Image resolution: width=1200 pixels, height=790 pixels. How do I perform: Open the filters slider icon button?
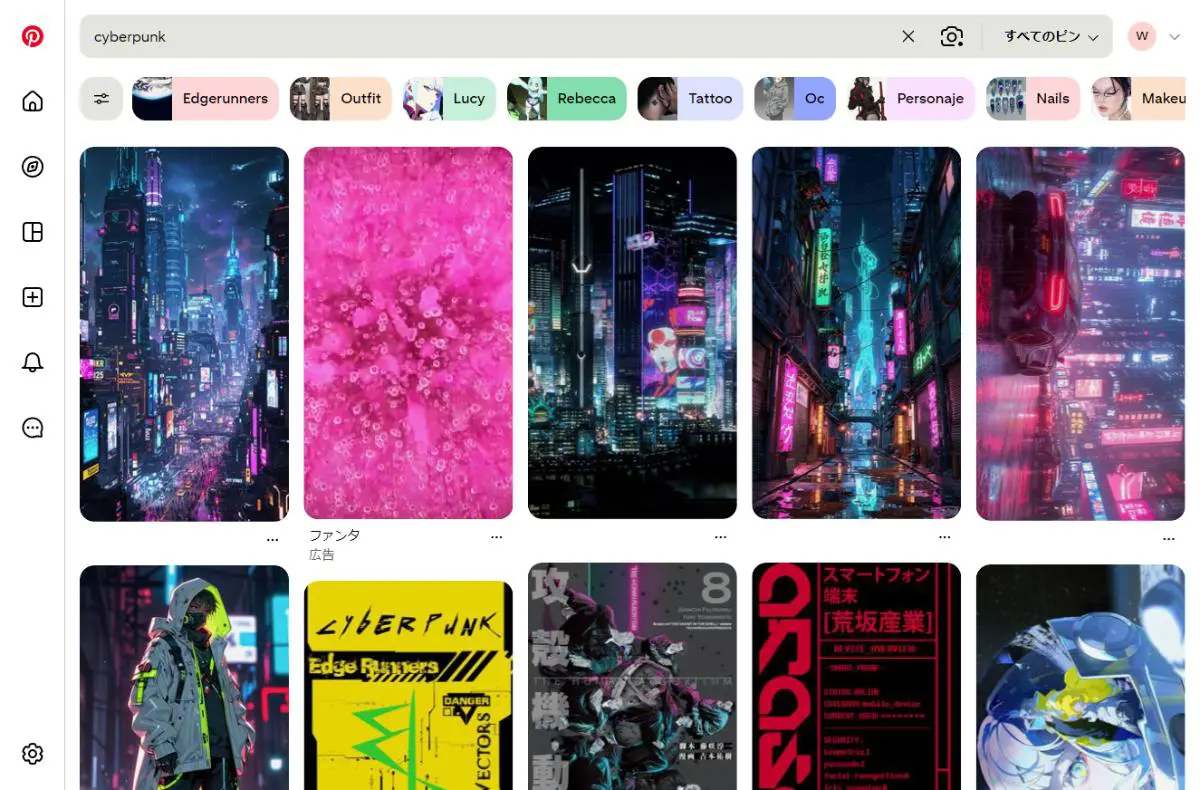pyautogui.click(x=101, y=99)
